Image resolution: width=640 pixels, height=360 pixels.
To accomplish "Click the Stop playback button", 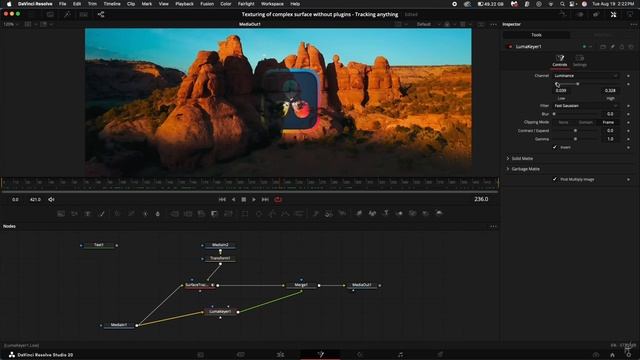I will [x=244, y=200].
